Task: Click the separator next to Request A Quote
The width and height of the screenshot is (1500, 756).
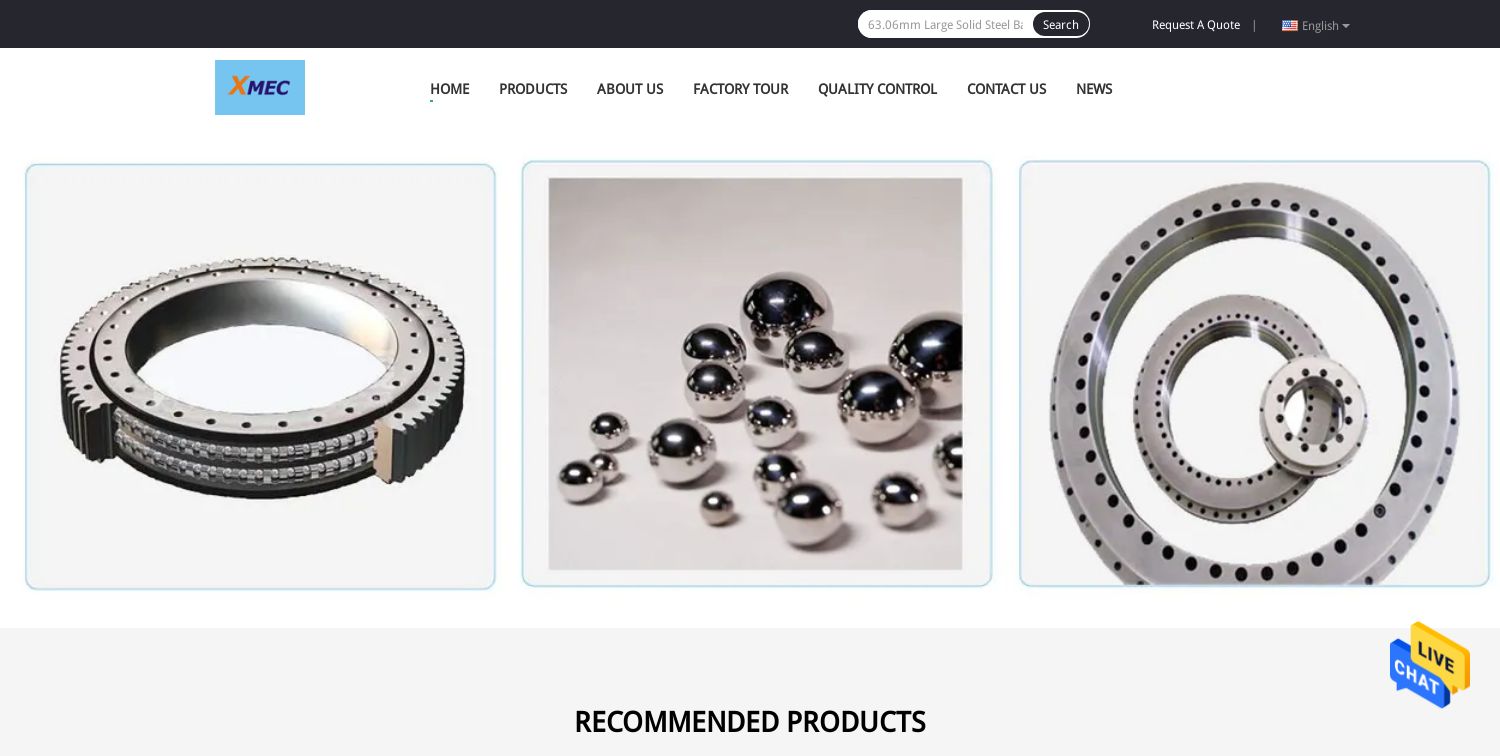Action: (1254, 25)
